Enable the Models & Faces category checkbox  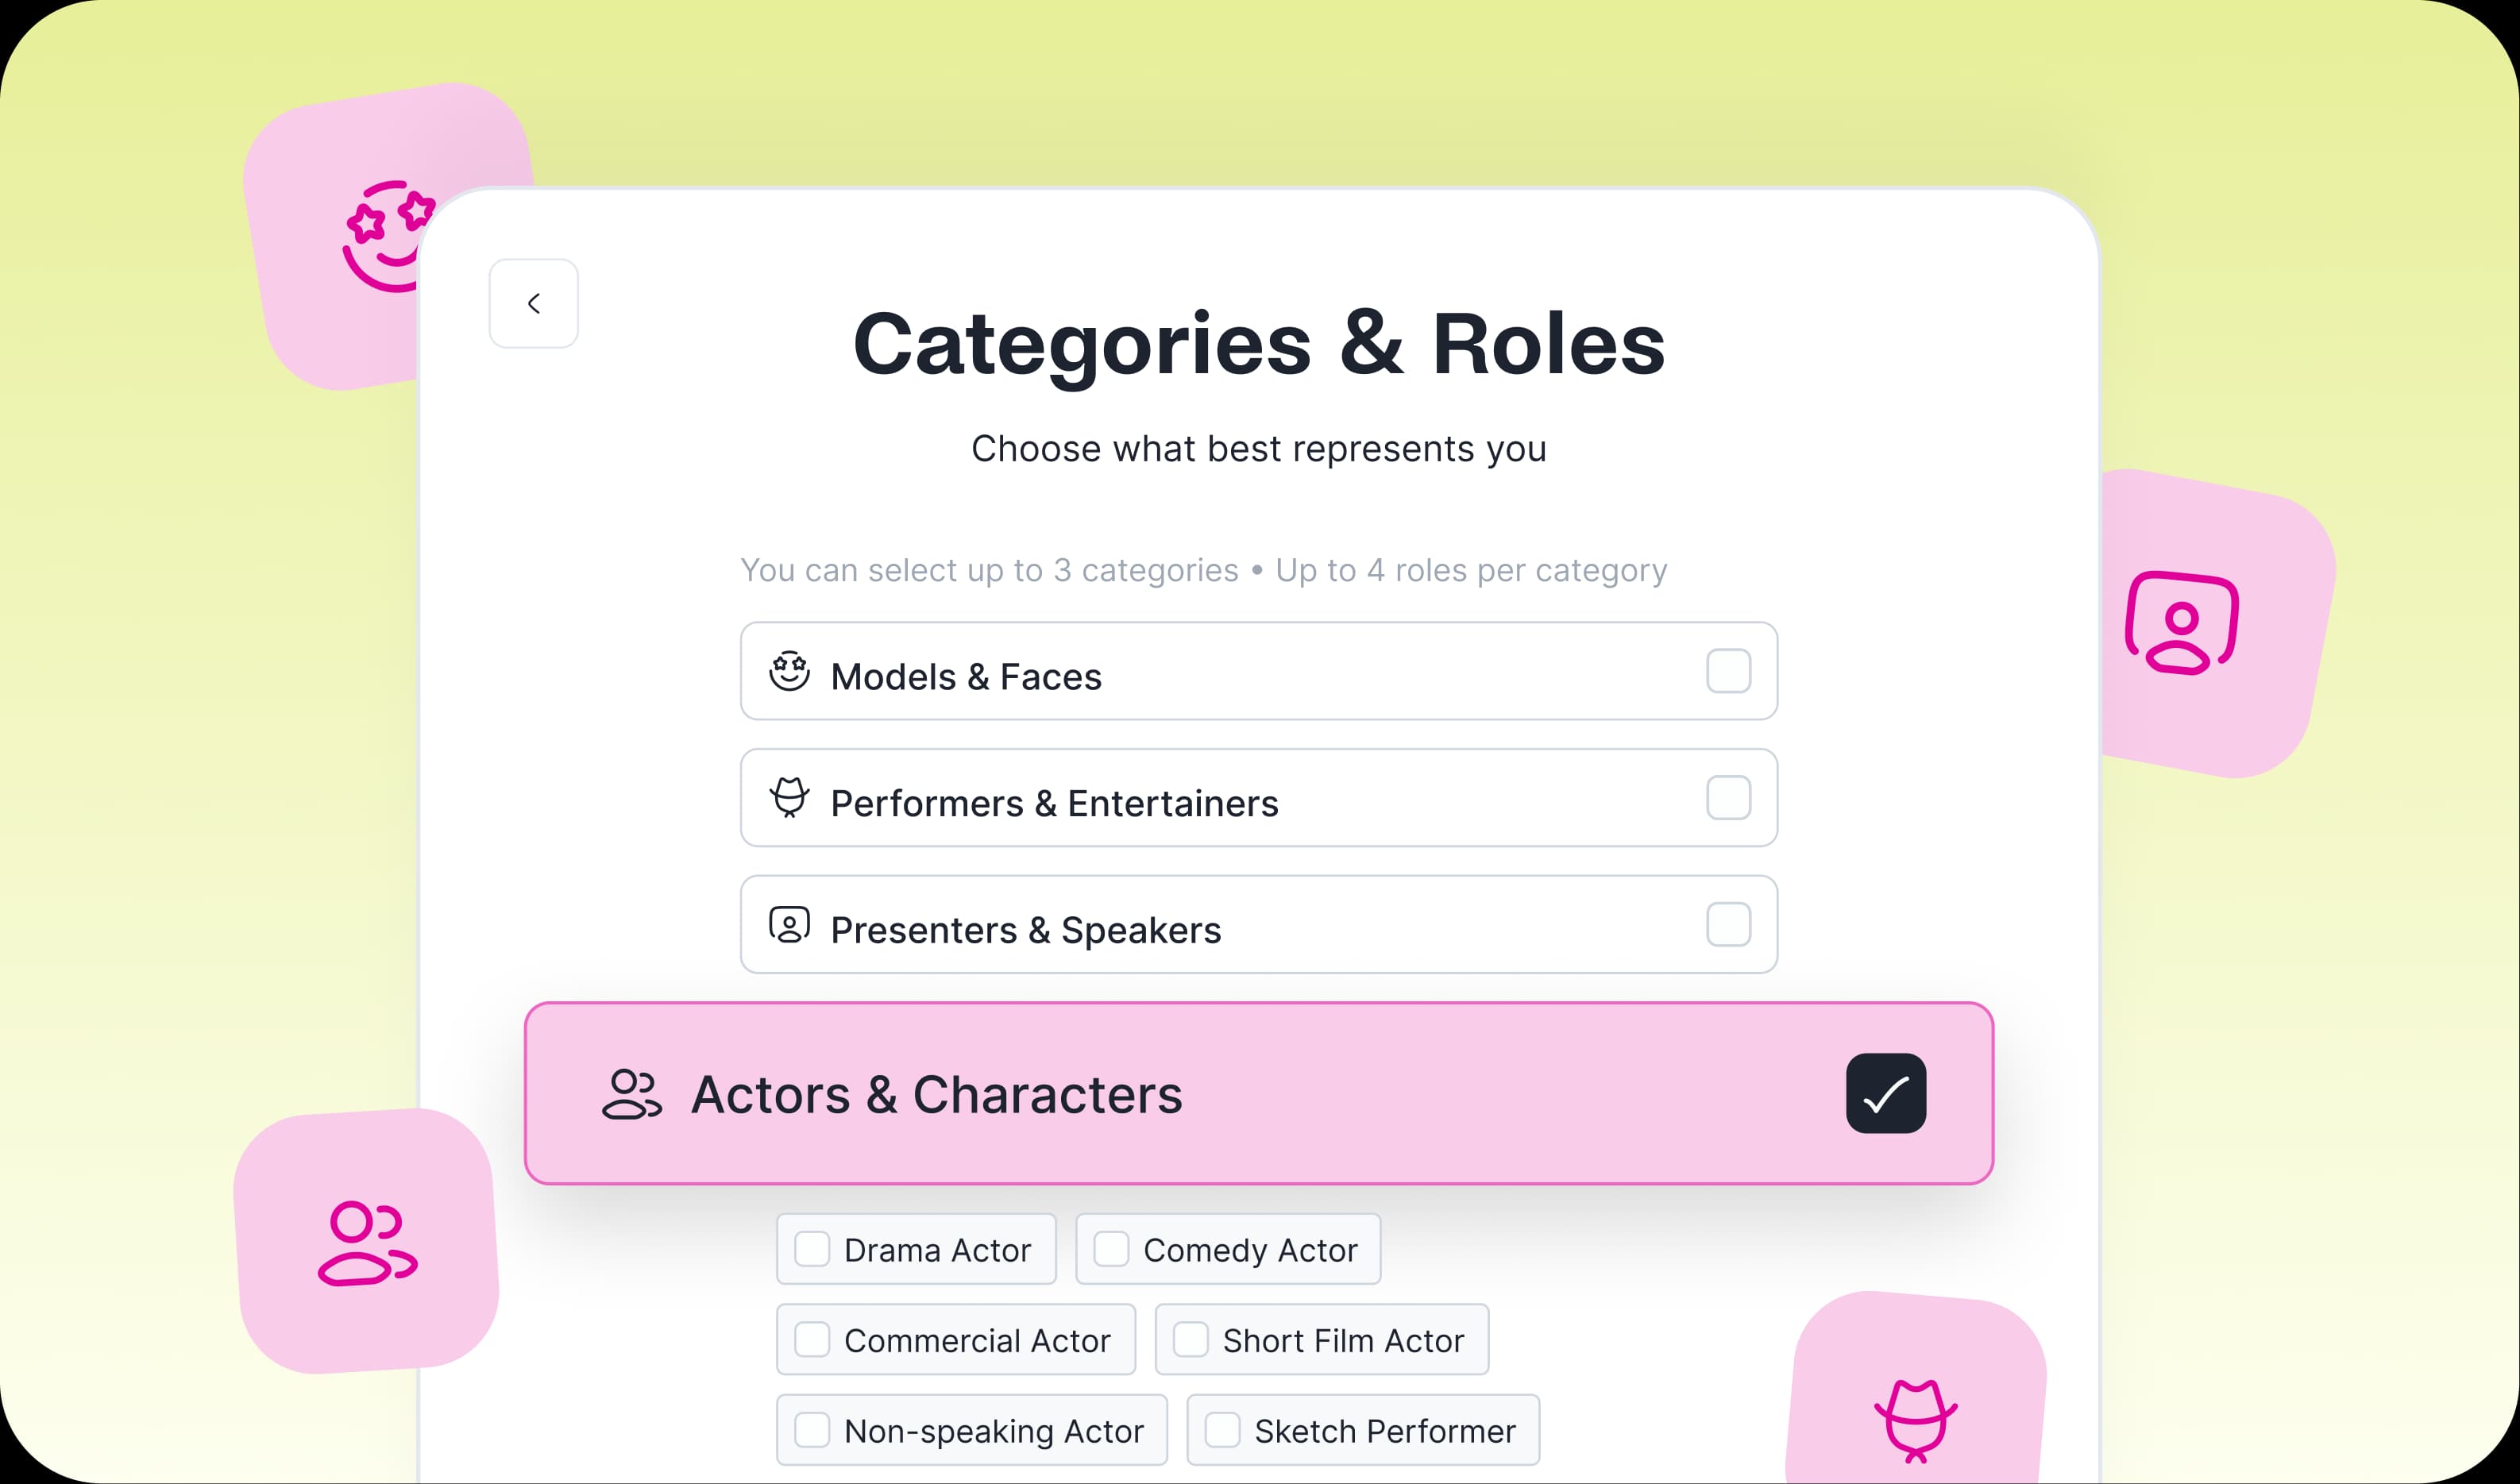pyautogui.click(x=1729, y=672)
